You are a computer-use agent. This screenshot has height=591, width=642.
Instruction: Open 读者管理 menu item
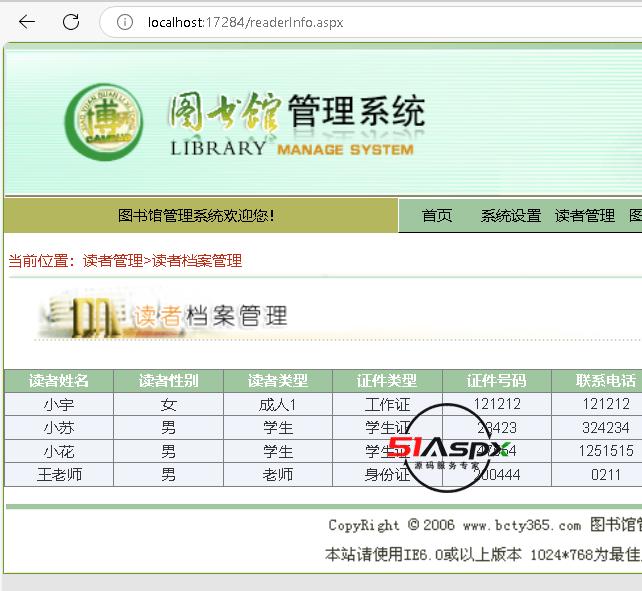[585, 215]
